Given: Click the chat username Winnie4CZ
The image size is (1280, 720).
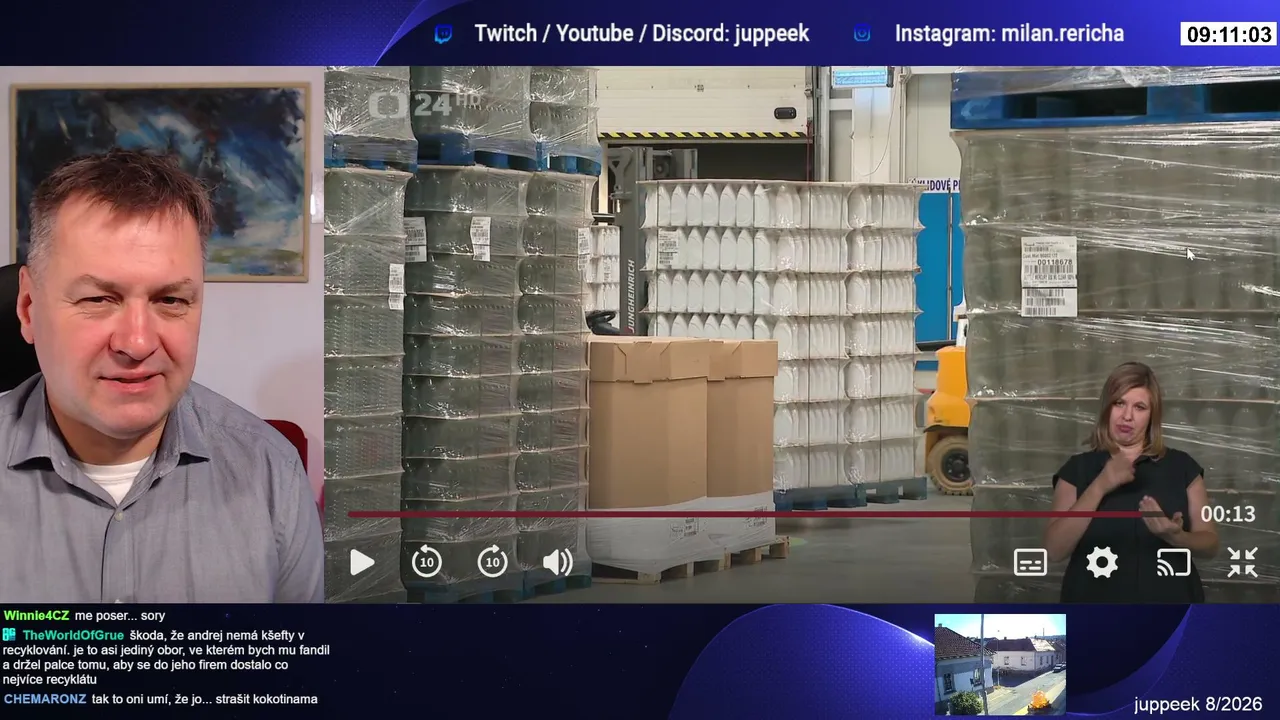Looking at the screenshot, I should pos(36,616).
